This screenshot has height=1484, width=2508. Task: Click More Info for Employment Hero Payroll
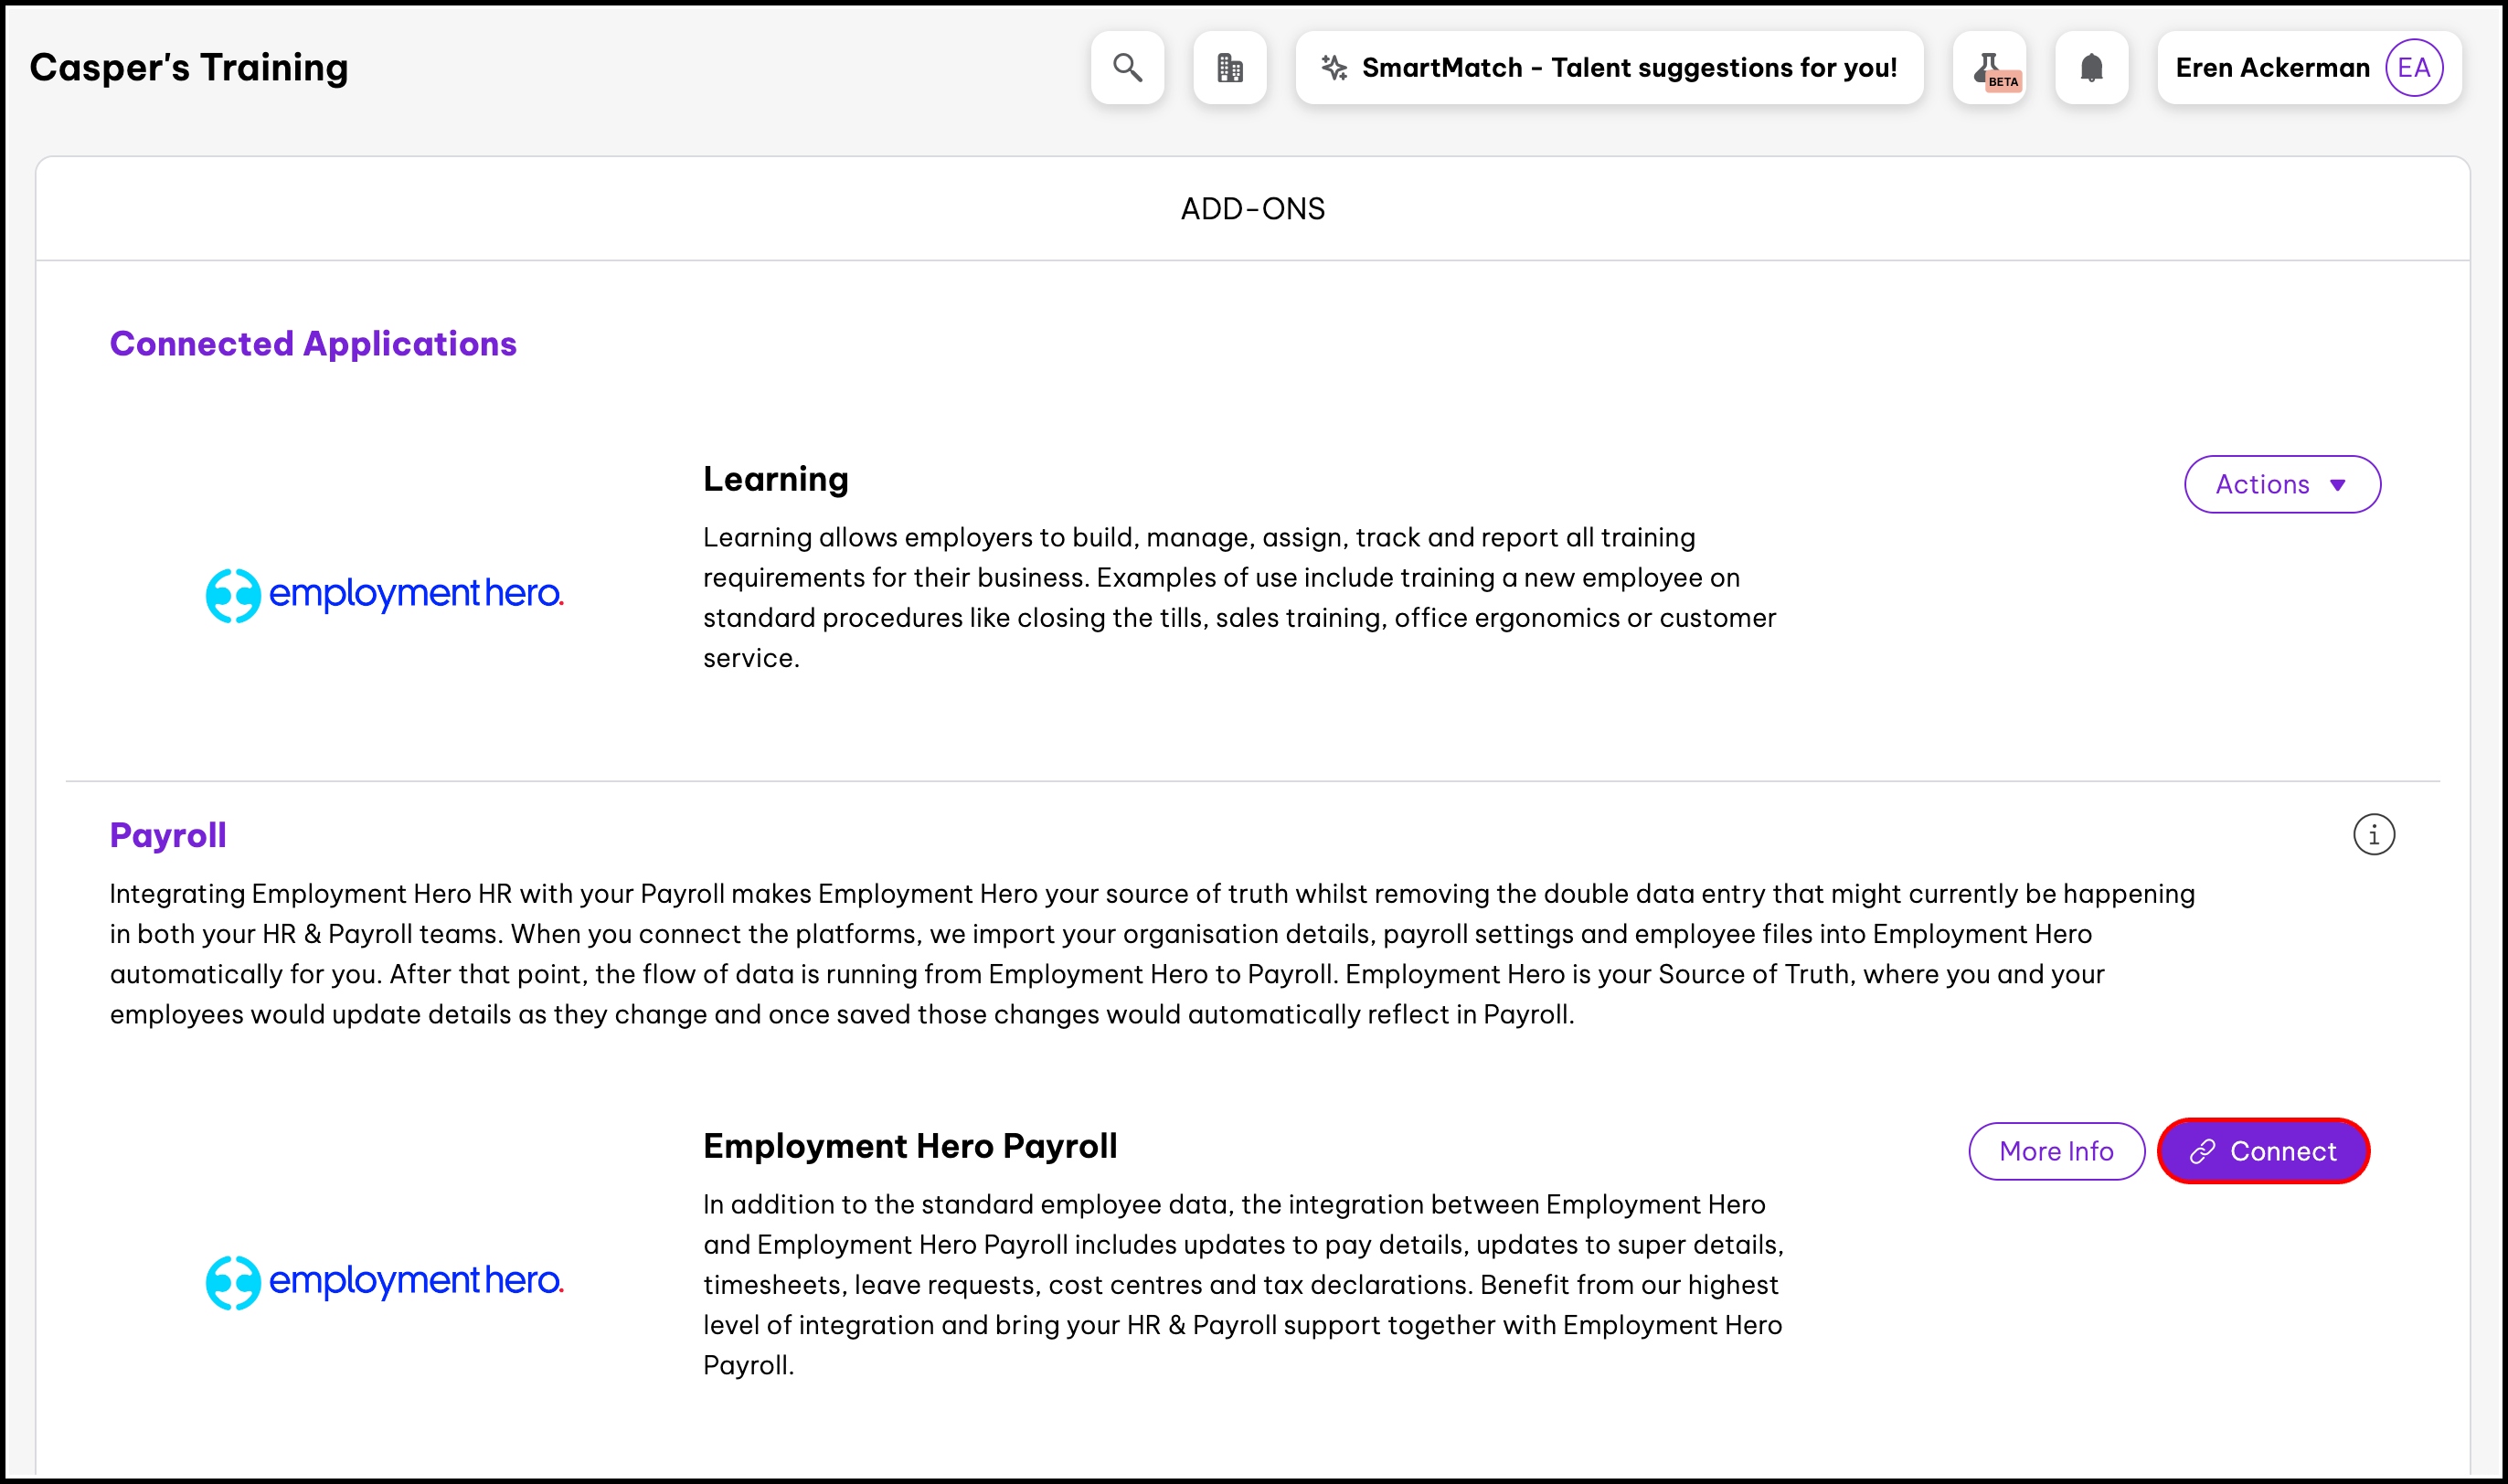click(x=2056, y=1152)
